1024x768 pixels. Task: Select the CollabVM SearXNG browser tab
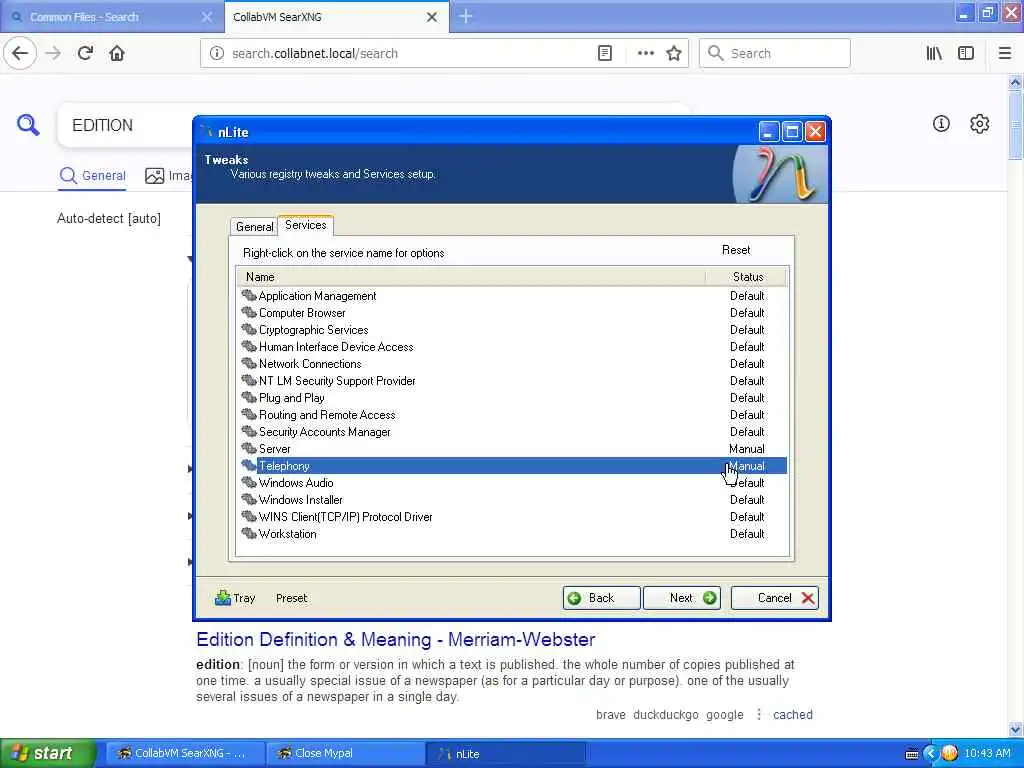(336, 17)
